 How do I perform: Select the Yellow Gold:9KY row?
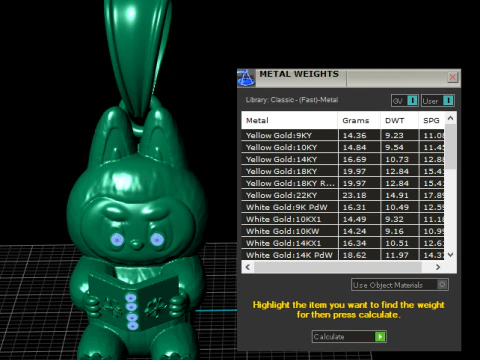pos(343,135)
